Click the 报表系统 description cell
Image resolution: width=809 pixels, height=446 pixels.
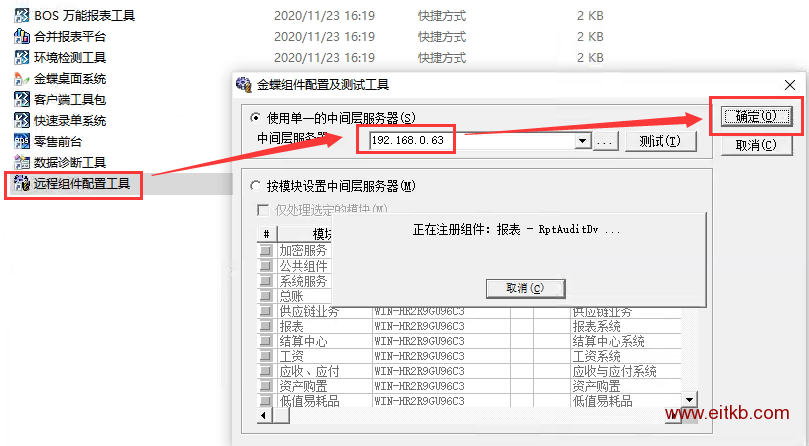tap(626, 326)
